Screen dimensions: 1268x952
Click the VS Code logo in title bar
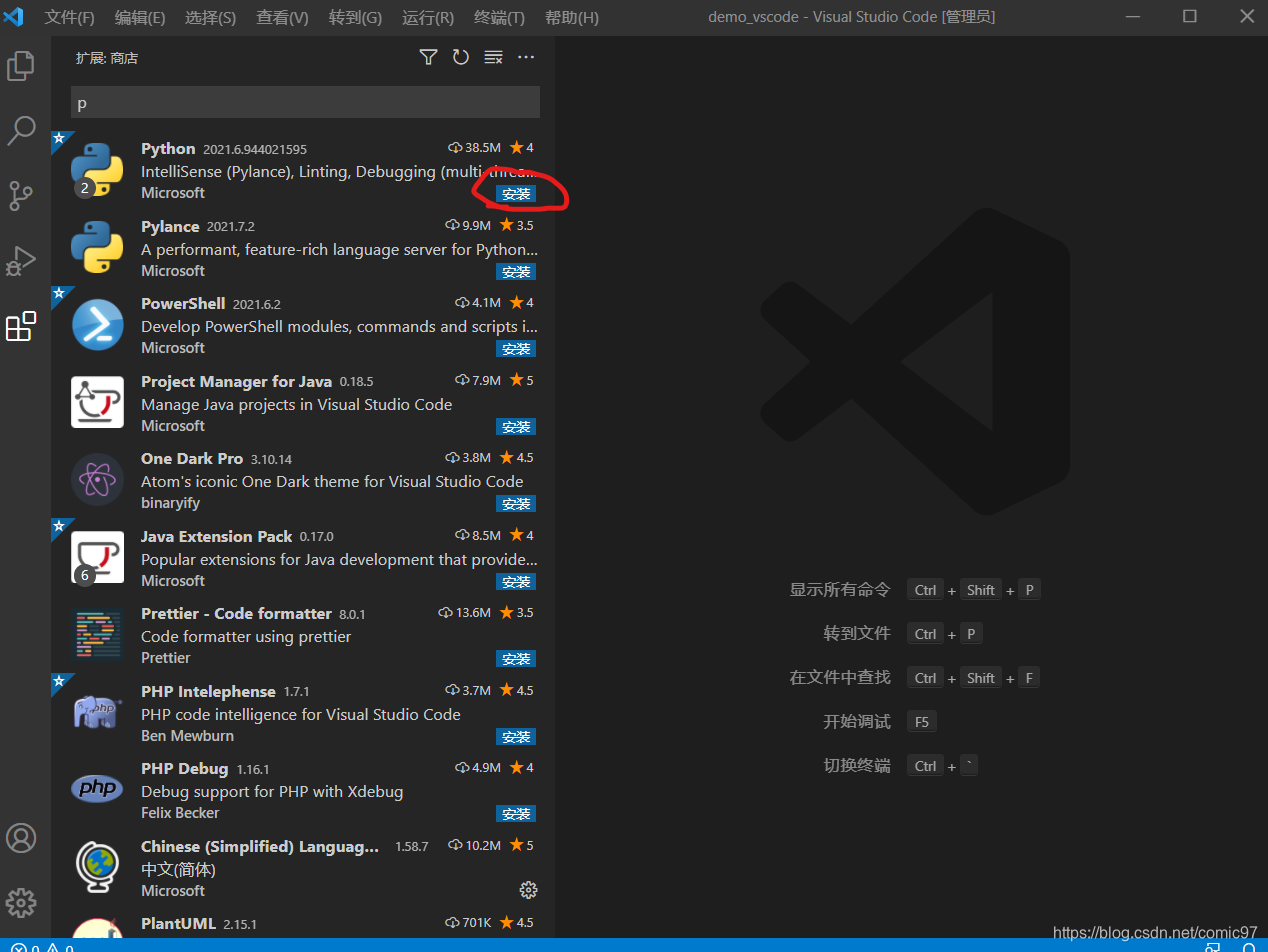[x=14, y=17]
